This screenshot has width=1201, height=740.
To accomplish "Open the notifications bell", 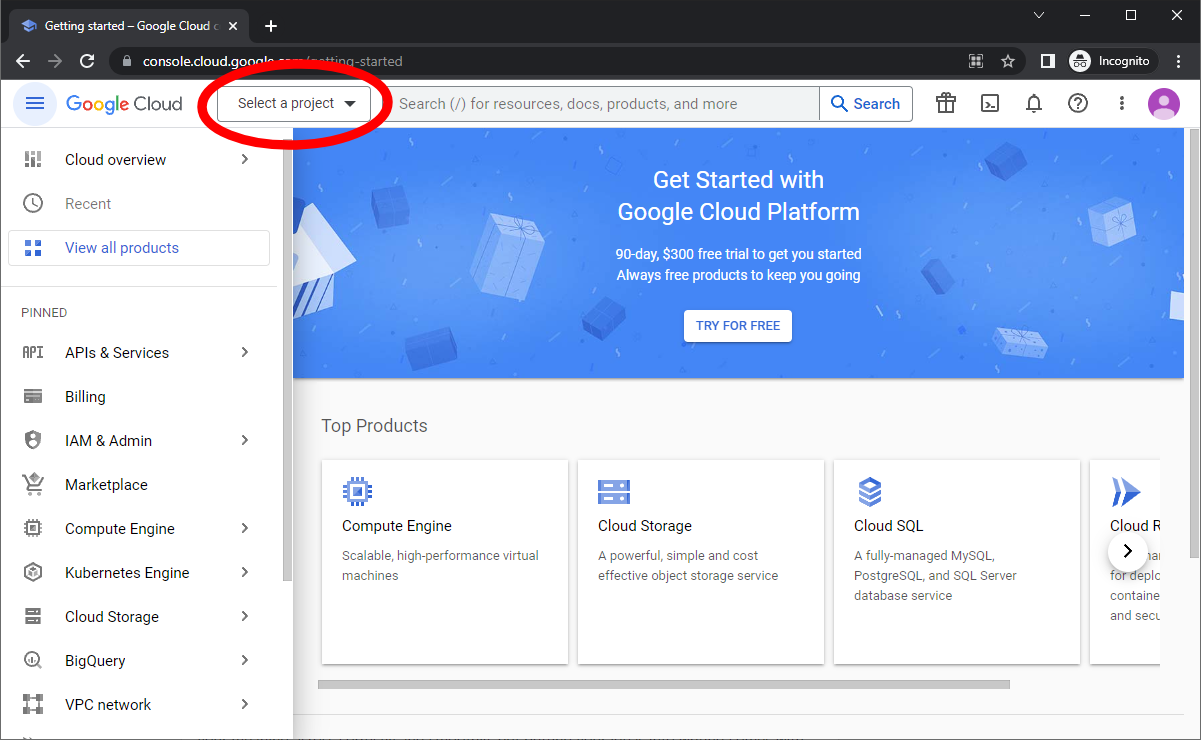I will click(x=1034, y=104).
